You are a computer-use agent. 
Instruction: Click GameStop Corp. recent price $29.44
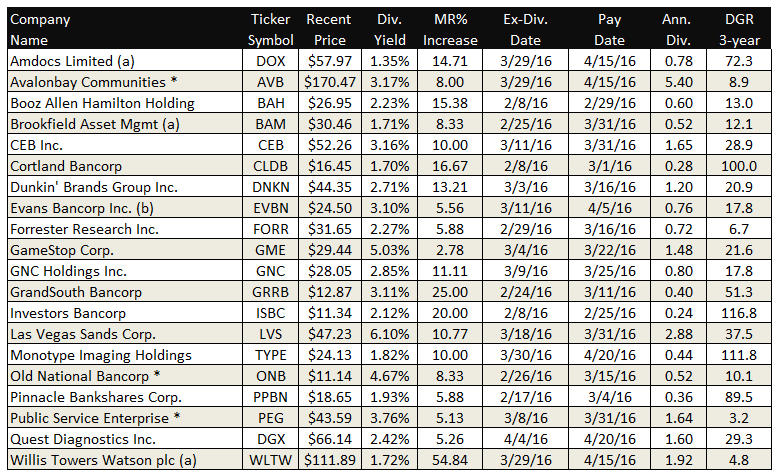[328, 250]
